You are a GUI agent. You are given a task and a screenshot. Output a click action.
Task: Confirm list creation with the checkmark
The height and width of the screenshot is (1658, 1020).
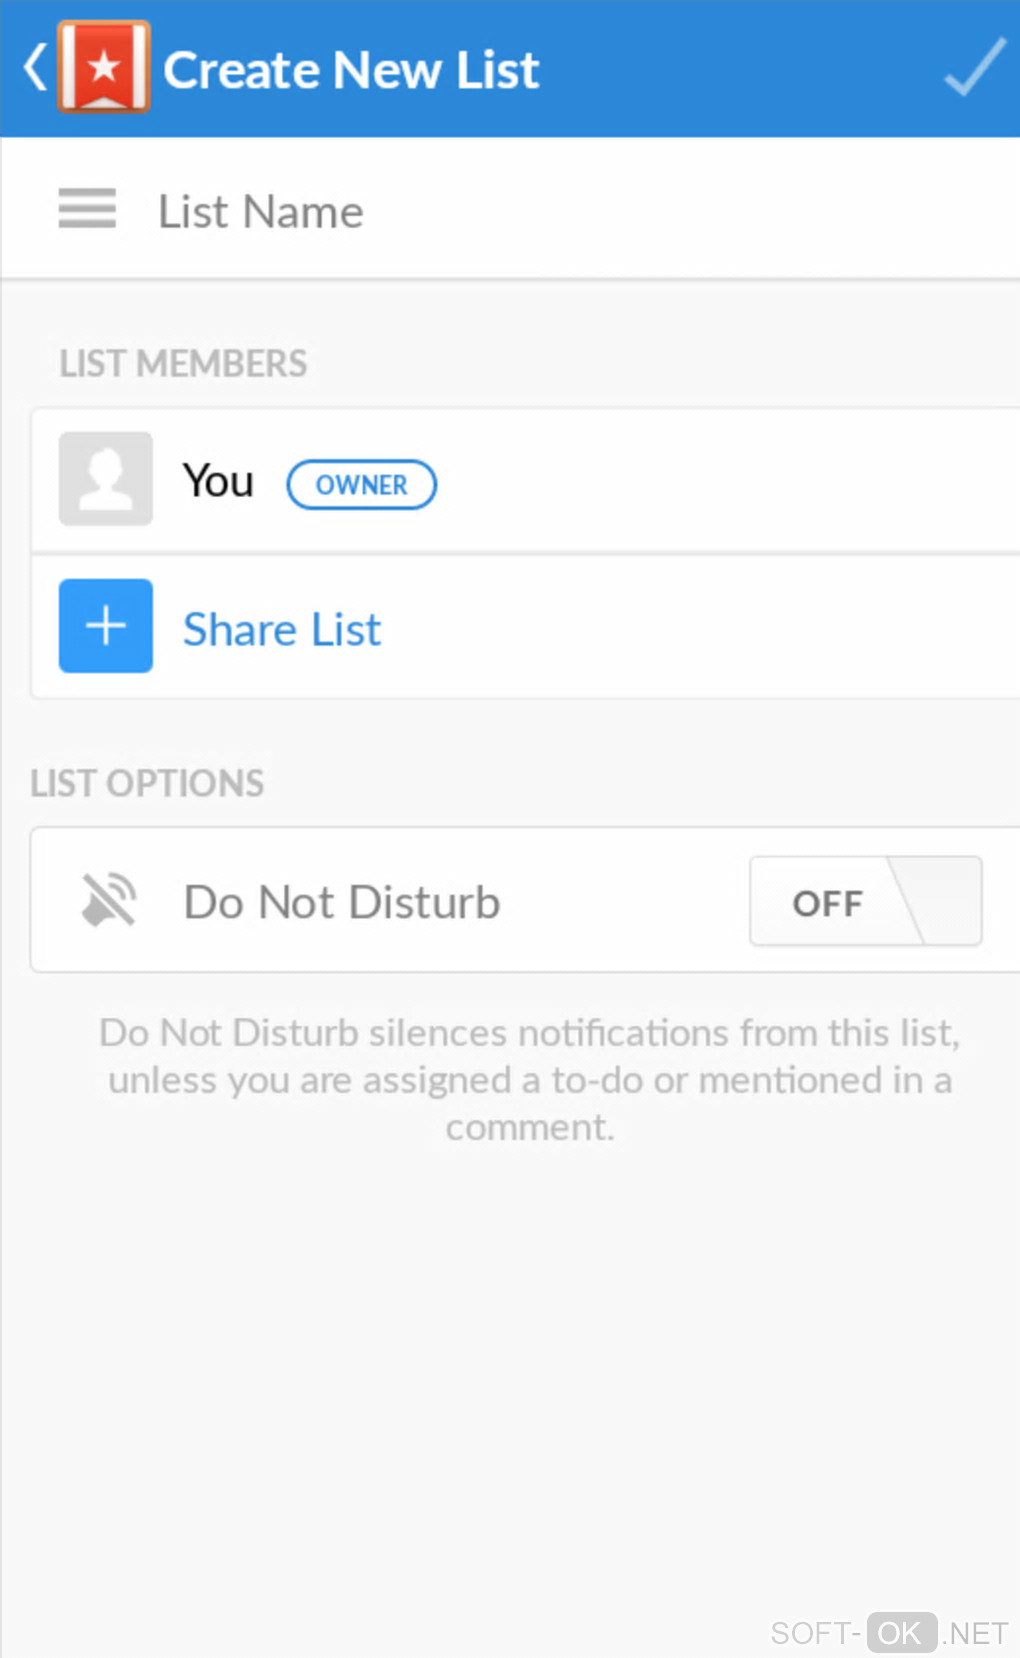point(974,68)
